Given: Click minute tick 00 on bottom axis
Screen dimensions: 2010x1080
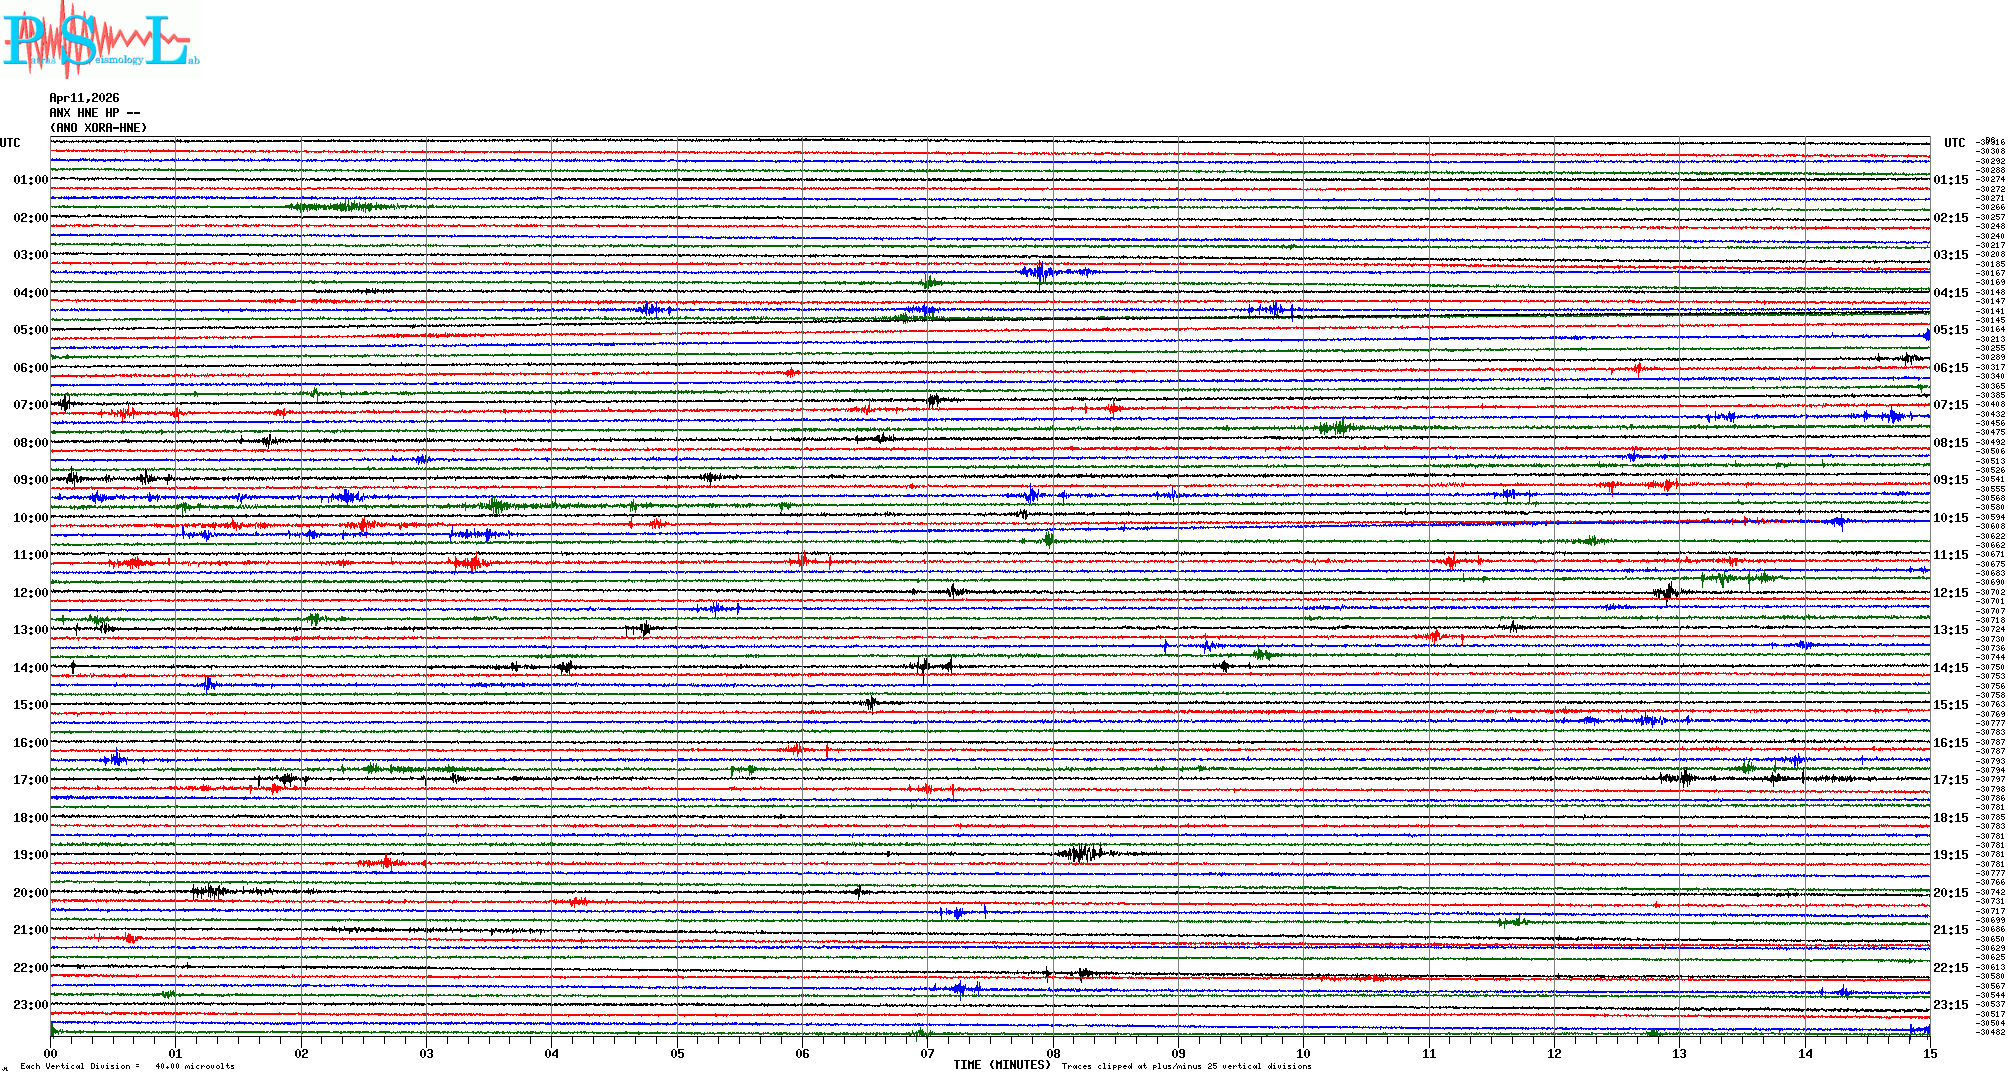Looking at the screenshot, I should [50, 1053].
